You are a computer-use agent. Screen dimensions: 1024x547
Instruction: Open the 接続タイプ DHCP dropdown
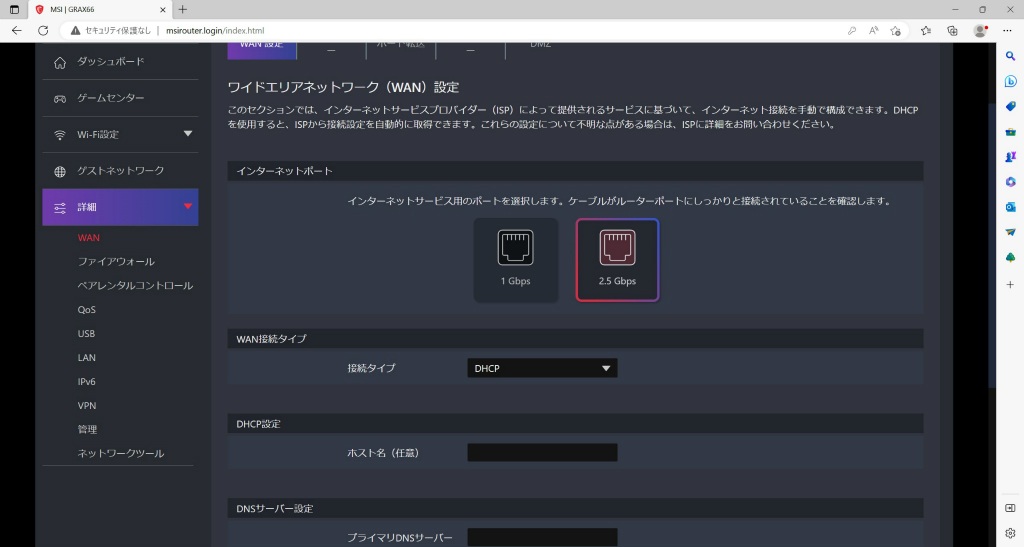[542, 368]
